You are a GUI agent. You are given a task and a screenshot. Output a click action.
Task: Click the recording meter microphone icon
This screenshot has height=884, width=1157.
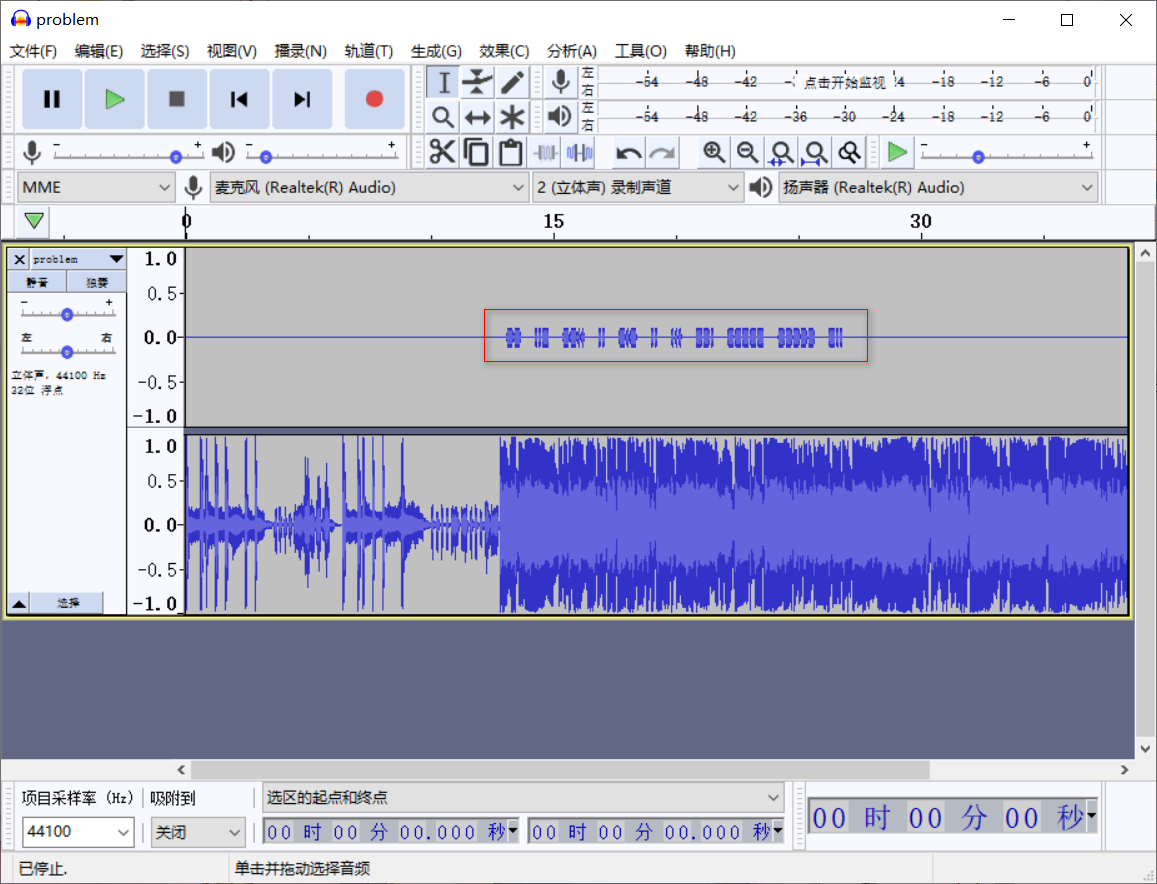tap(561, 82)
